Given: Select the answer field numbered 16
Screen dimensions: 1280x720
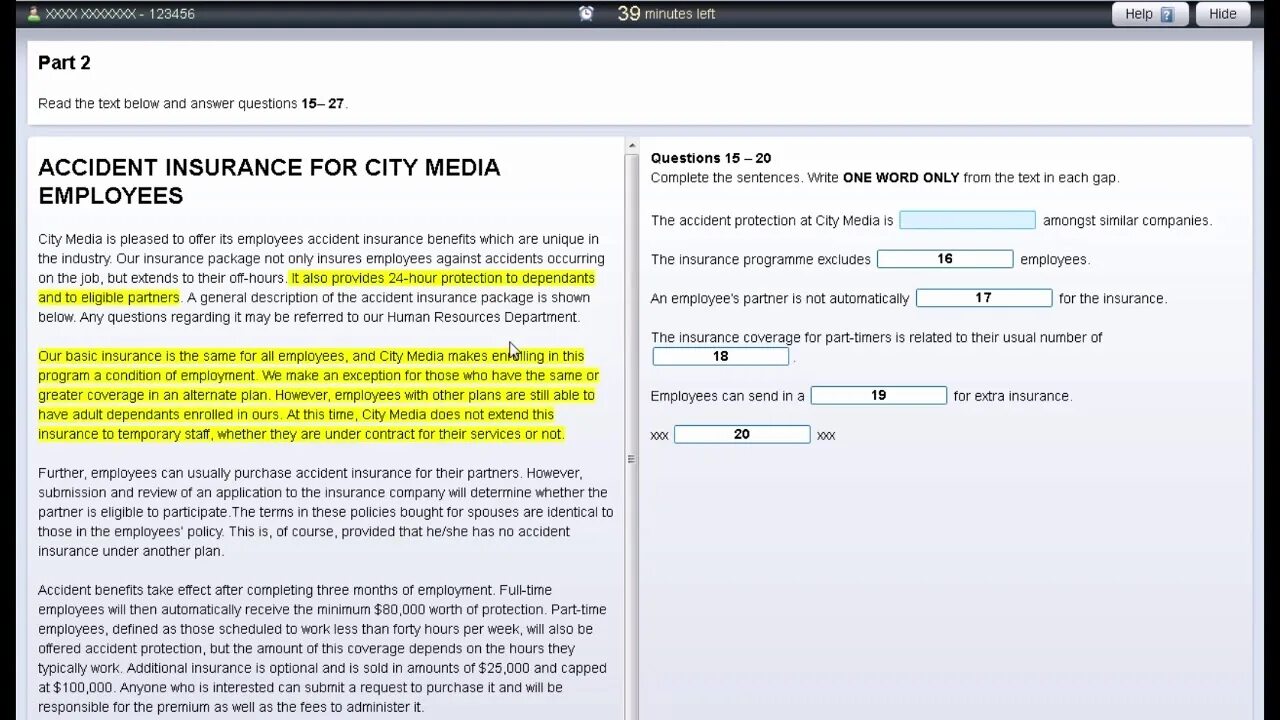Looking at the screenshot, I should (x=945, y=259).
